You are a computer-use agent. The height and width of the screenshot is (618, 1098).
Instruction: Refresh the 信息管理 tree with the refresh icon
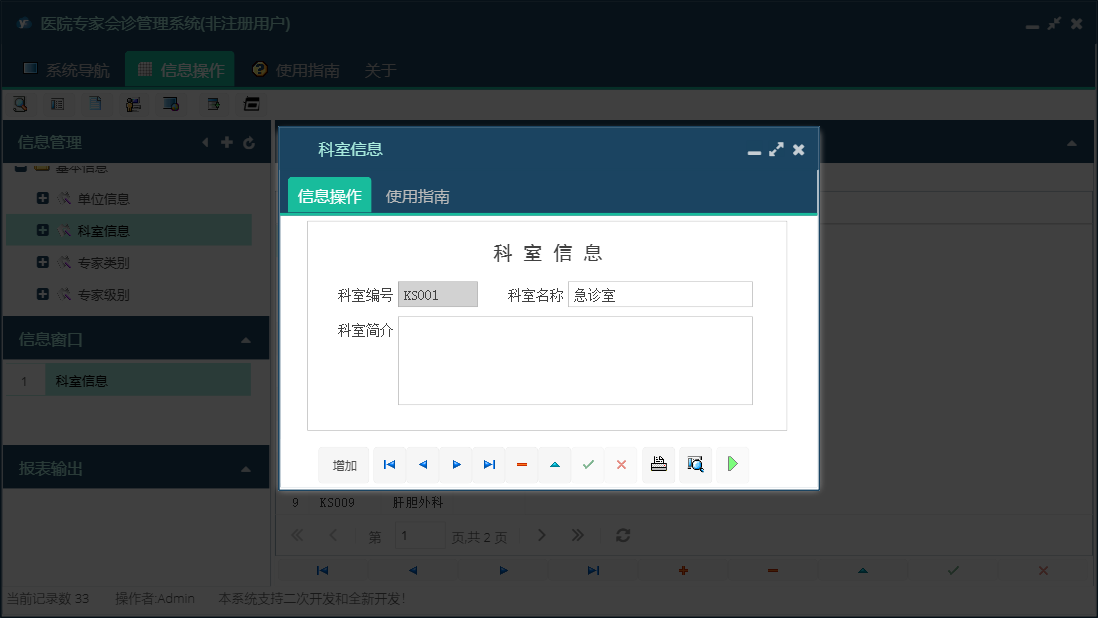click(248, 142)
